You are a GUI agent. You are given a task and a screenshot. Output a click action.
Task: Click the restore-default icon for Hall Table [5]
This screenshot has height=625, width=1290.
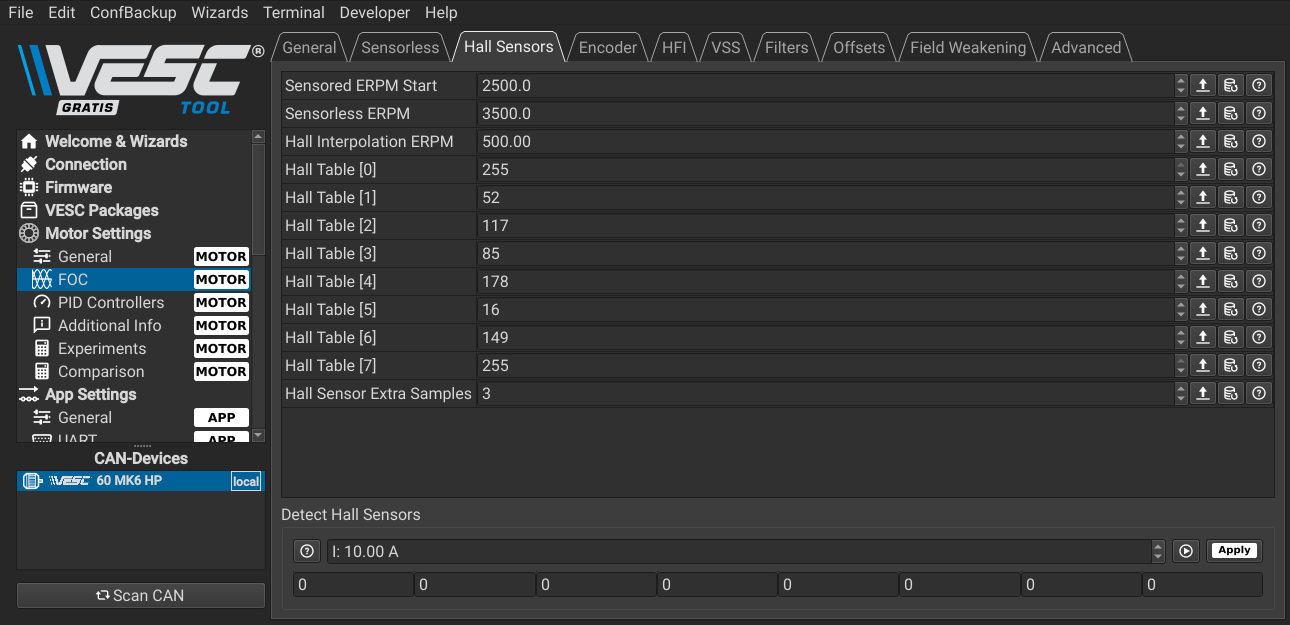tap(1231, 310)
